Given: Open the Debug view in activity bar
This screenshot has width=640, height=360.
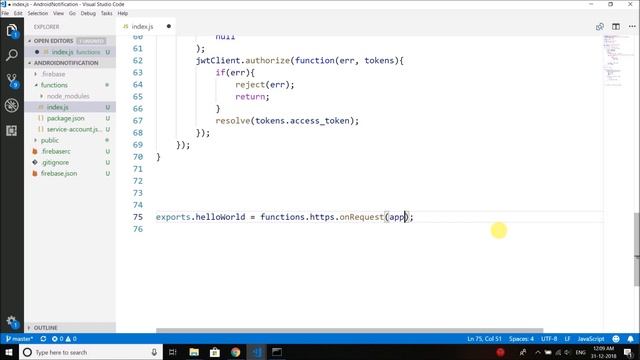Looking at the screenshot, I should [12, 105].
